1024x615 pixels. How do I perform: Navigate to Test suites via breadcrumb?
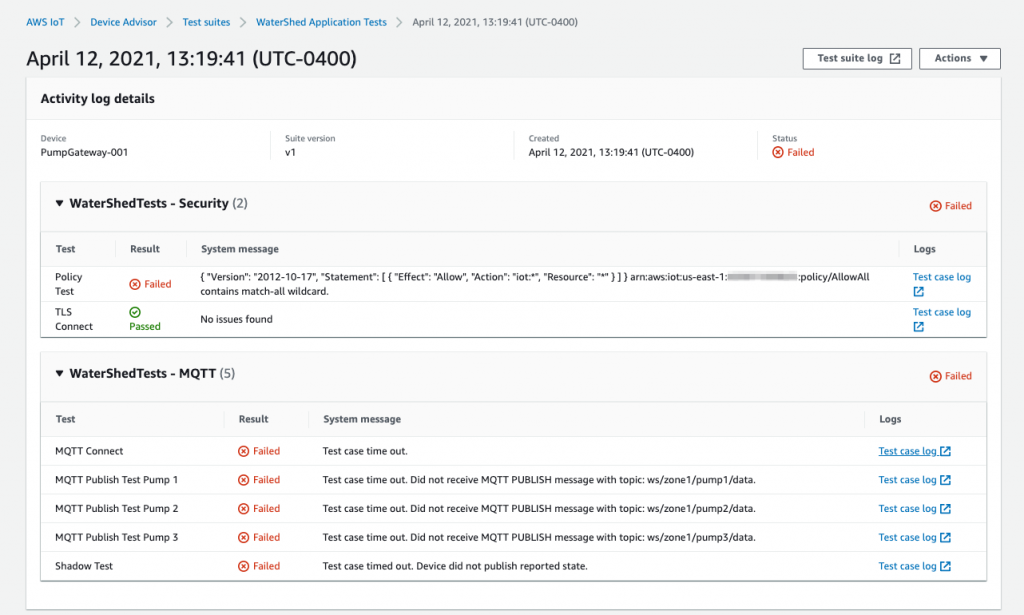pos(206,21)
